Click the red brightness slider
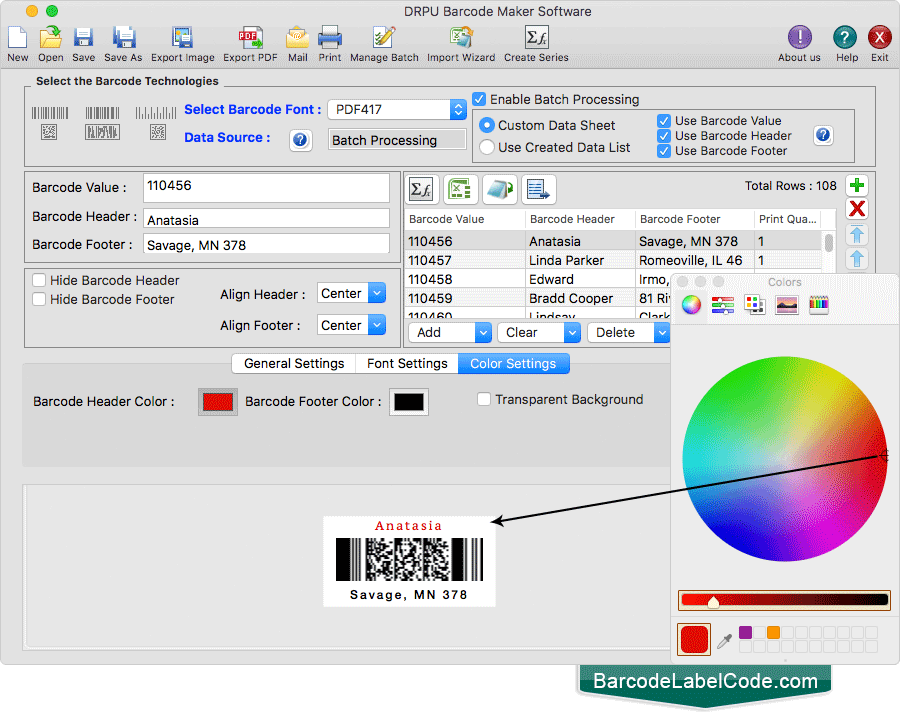900x713 pixels. [x=784, y=600]
